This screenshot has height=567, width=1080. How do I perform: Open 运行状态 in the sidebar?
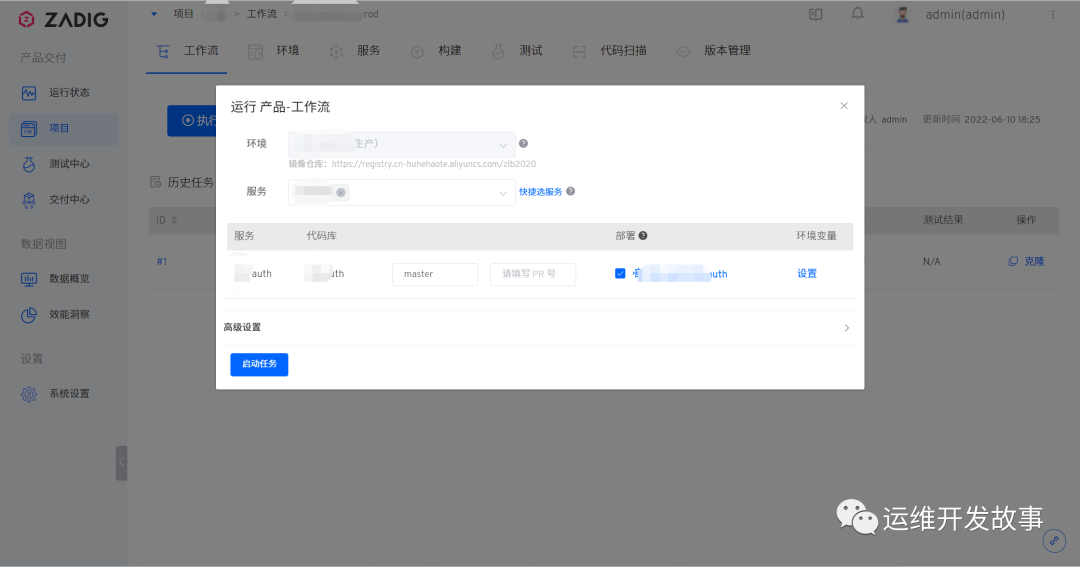point(68,93)
